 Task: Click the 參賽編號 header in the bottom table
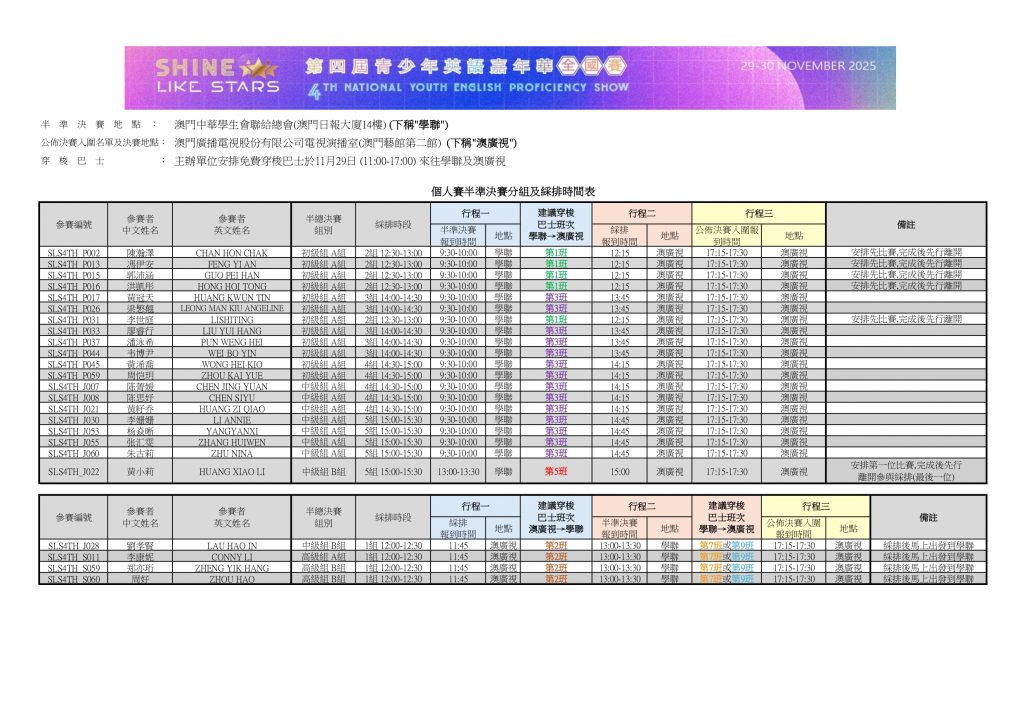coord(75,517)
